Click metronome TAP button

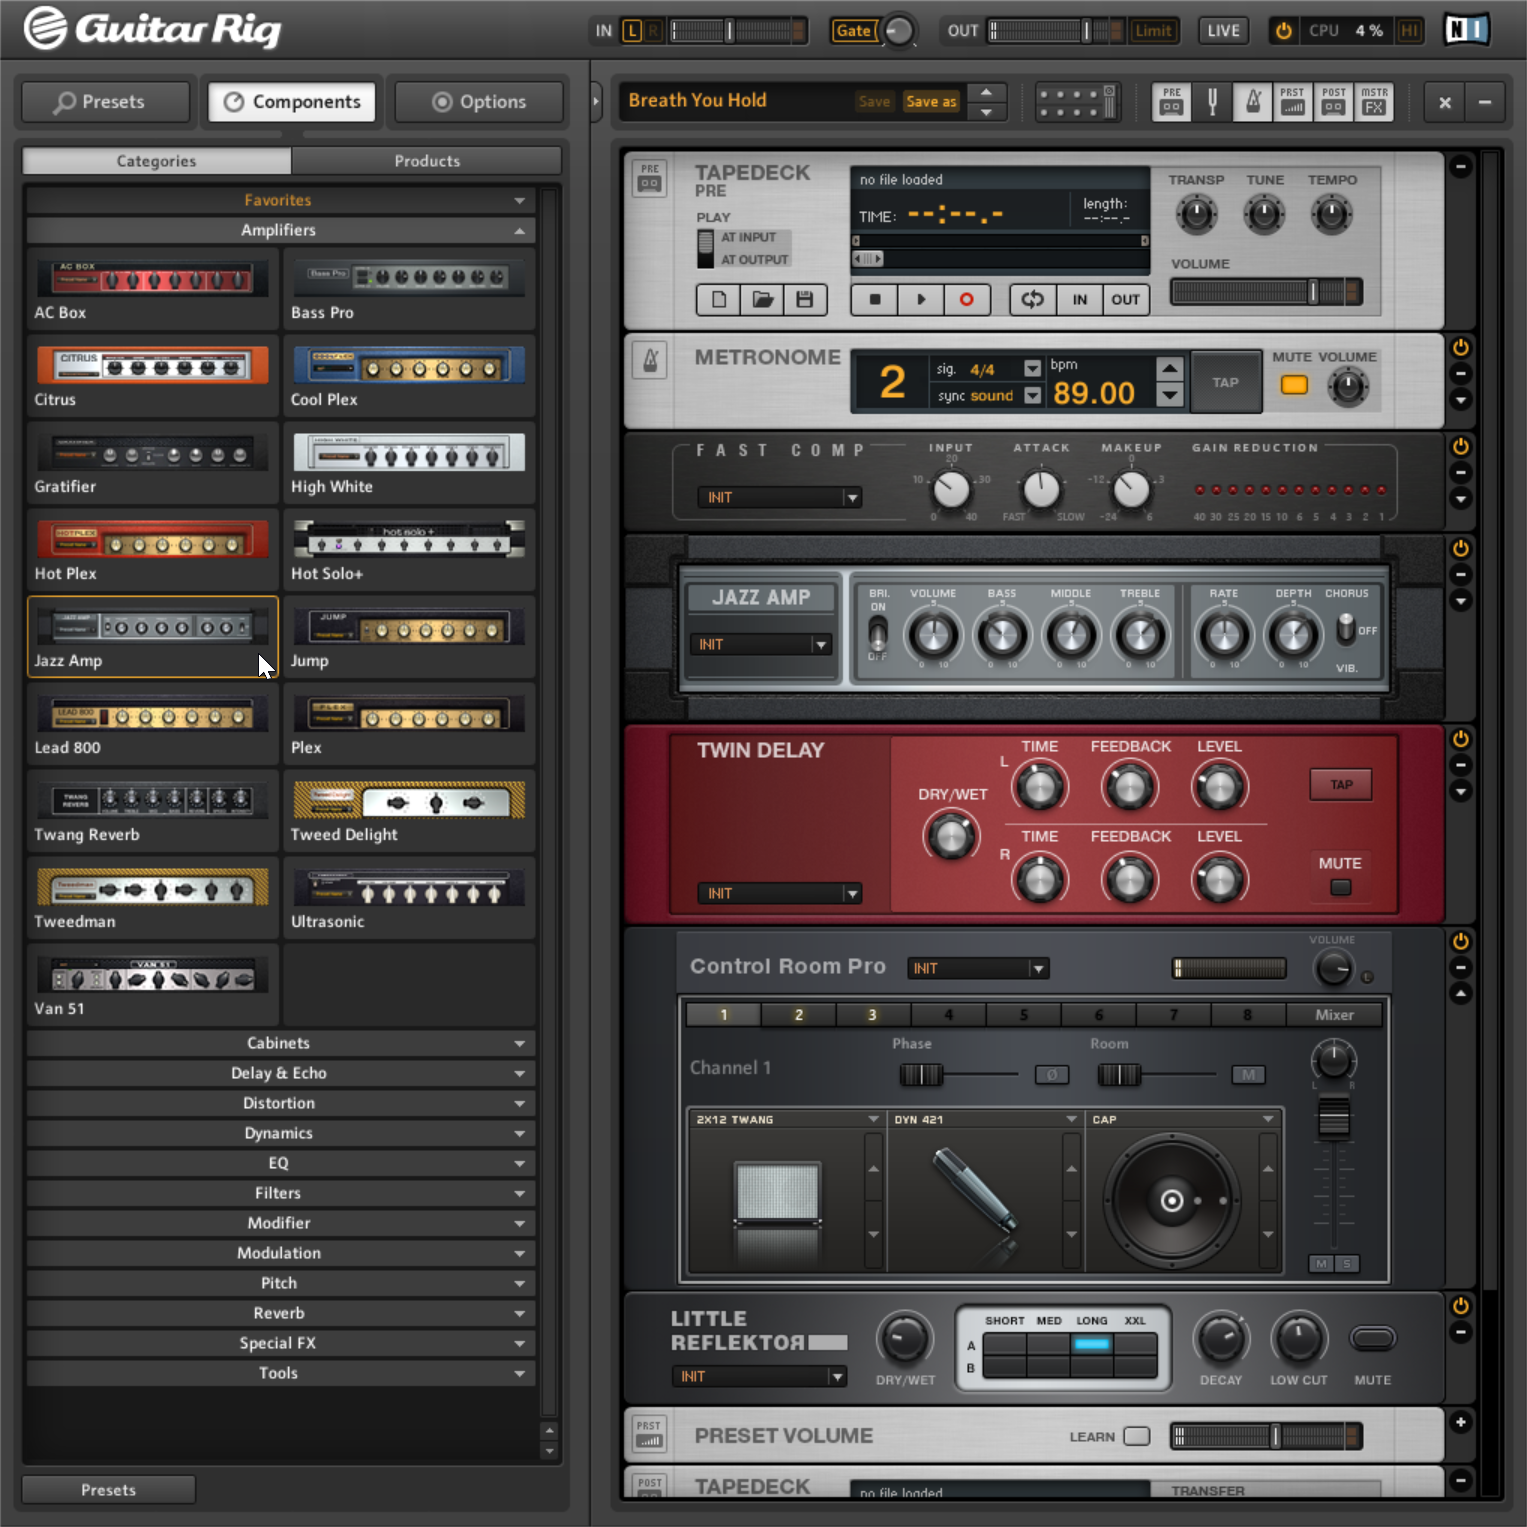click(x=1225, y=382)
